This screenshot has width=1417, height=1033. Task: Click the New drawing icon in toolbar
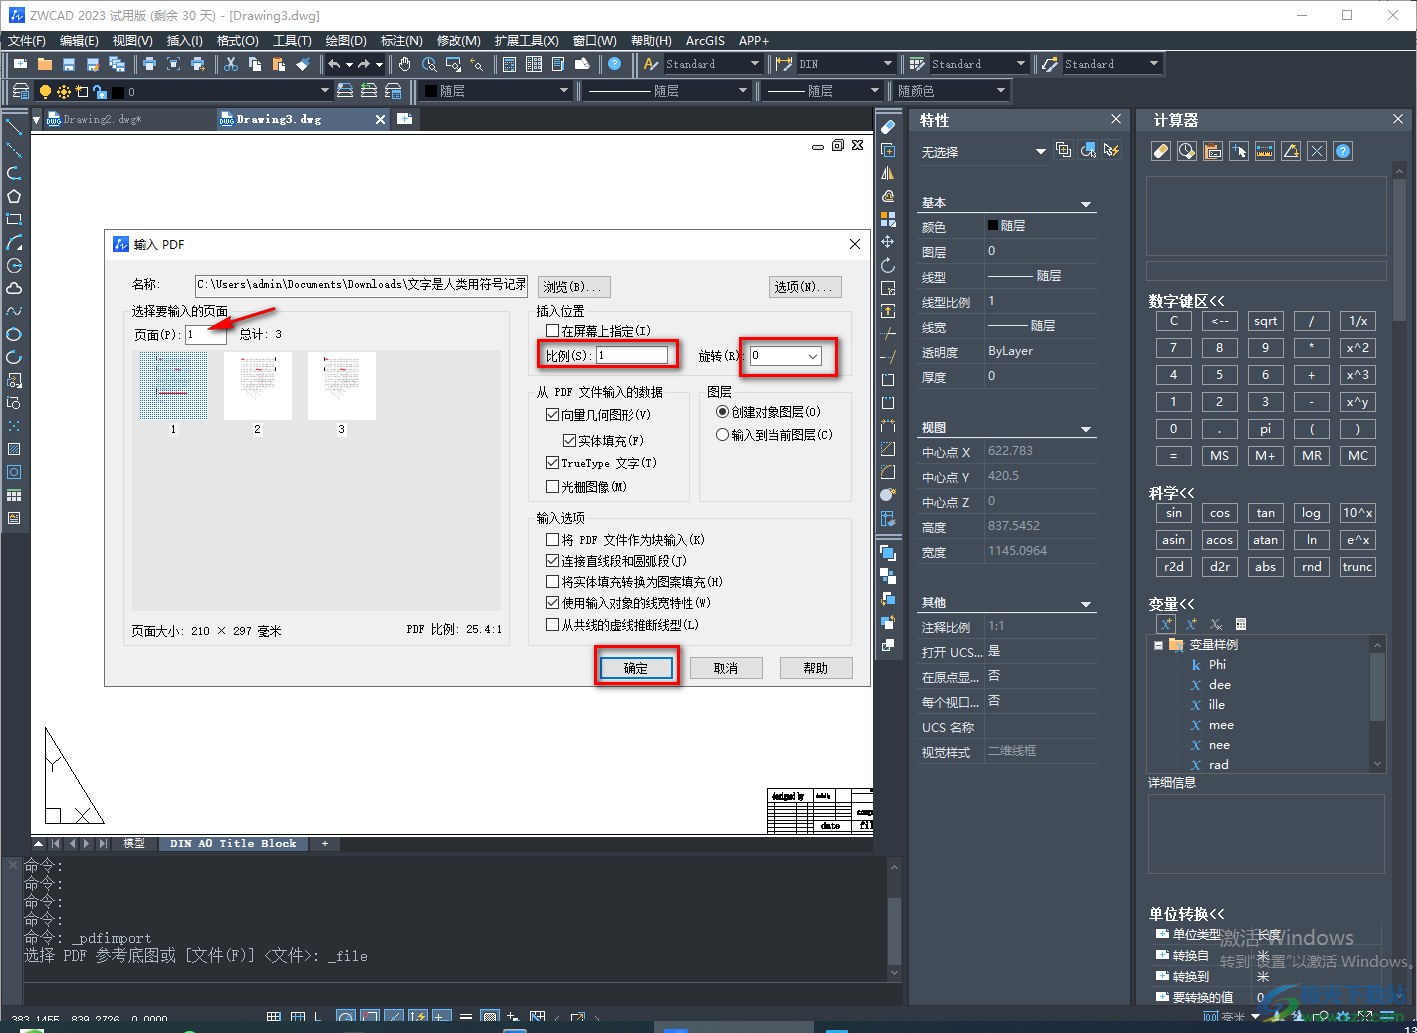click(20, 64)
